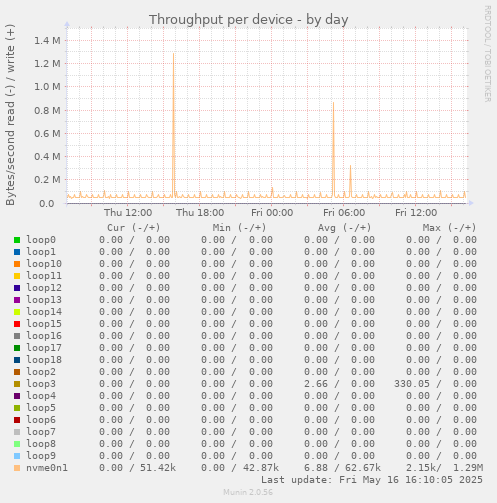Click the loop3 olive-gold color swatch
The width and height of the screenshot is (497, 503).
pyautogui.click(x=17, y=384)
